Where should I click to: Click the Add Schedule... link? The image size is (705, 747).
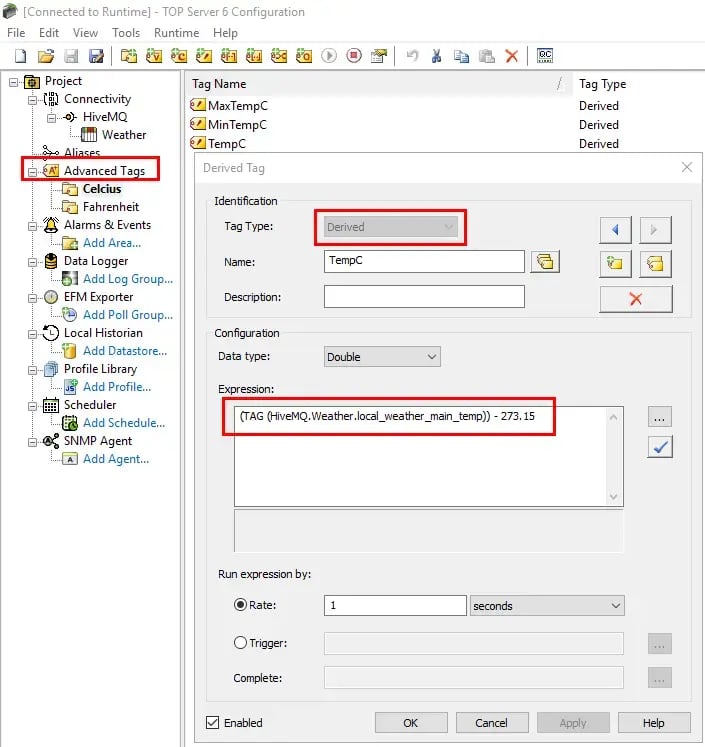(x=124, y=423)
